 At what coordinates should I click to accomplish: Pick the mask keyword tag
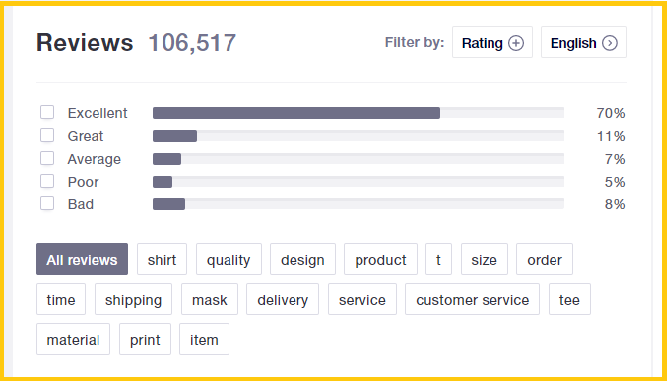tap(209, 299)
